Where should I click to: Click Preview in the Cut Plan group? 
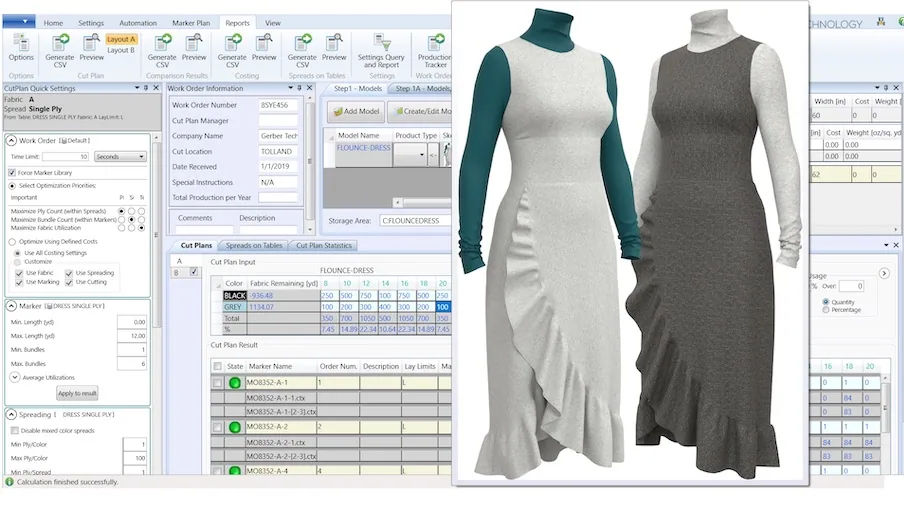91,48
